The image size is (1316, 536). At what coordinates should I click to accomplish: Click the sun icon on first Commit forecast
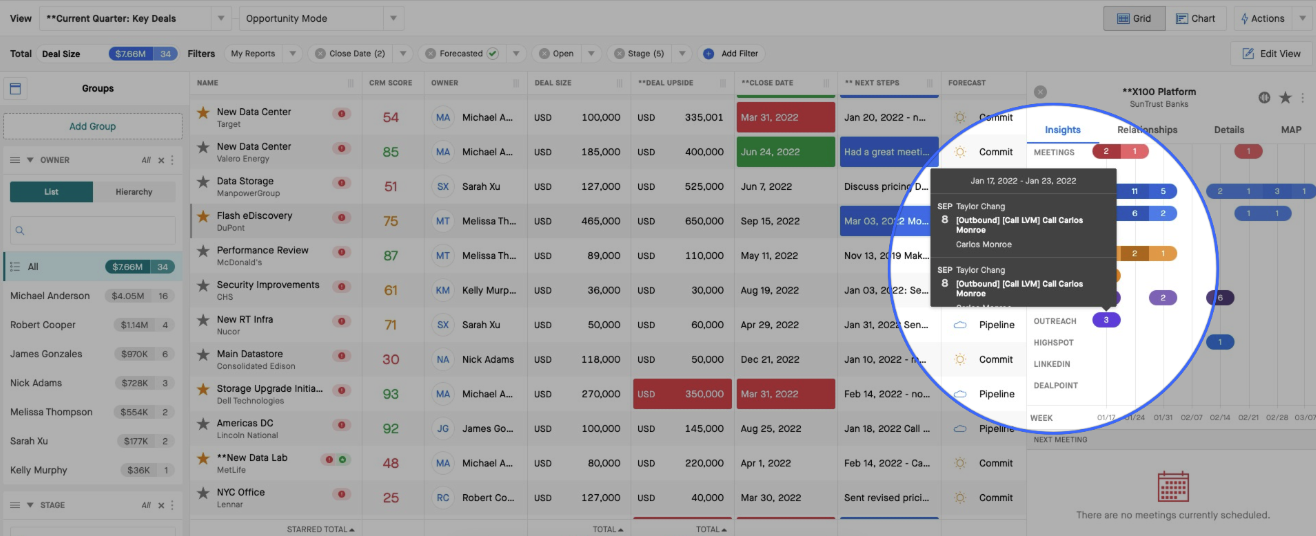(959, 118)
